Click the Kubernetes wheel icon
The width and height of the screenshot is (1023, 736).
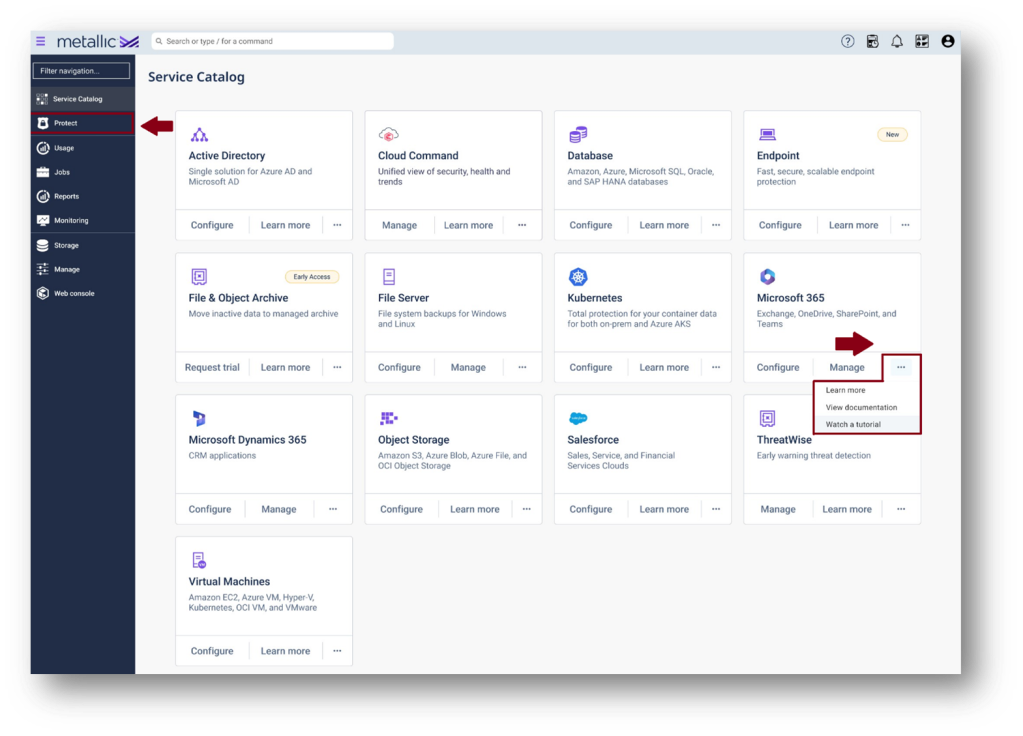pos(578,277)
